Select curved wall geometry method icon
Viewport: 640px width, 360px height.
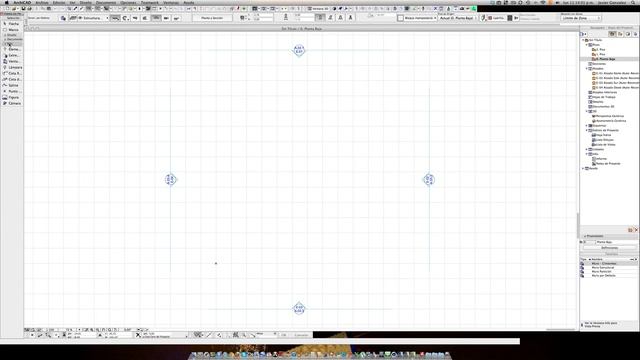(125, 18)
